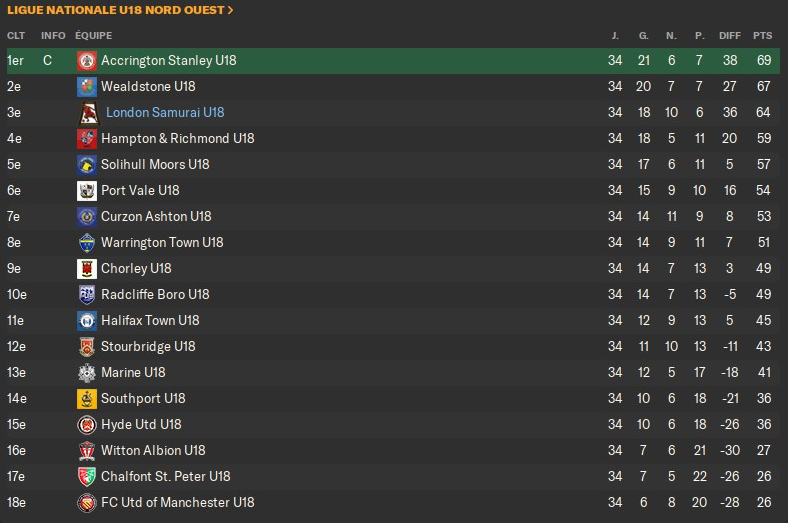Image resolution: width=788 pixels, height=523 pixels.
Task: Sort by the CLT position column
Action: coord(15,36)
